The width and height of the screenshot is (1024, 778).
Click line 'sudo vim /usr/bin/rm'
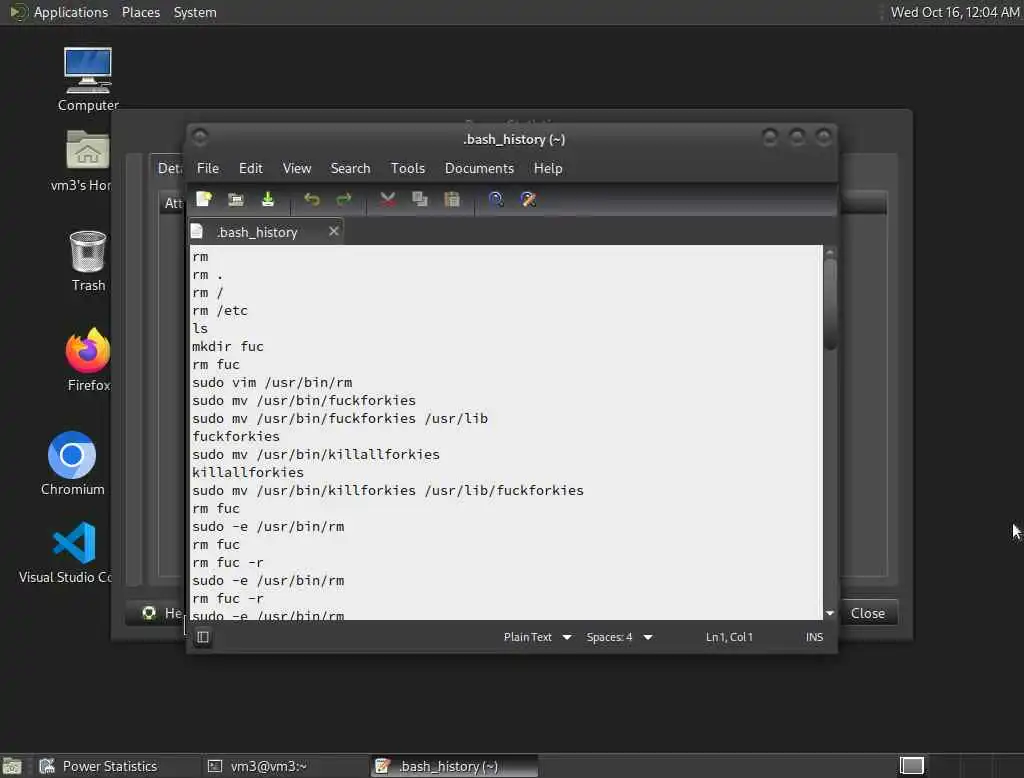point(272,382)
